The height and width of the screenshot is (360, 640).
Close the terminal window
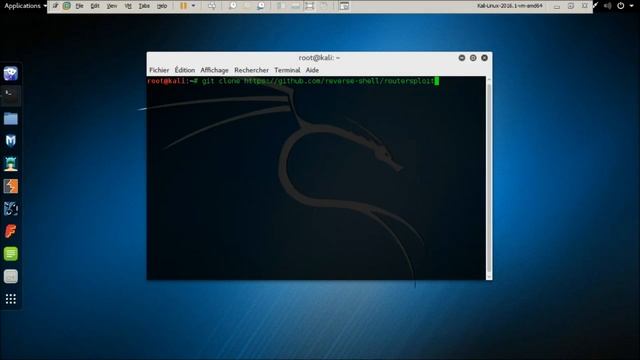click(x=484, y=58)
